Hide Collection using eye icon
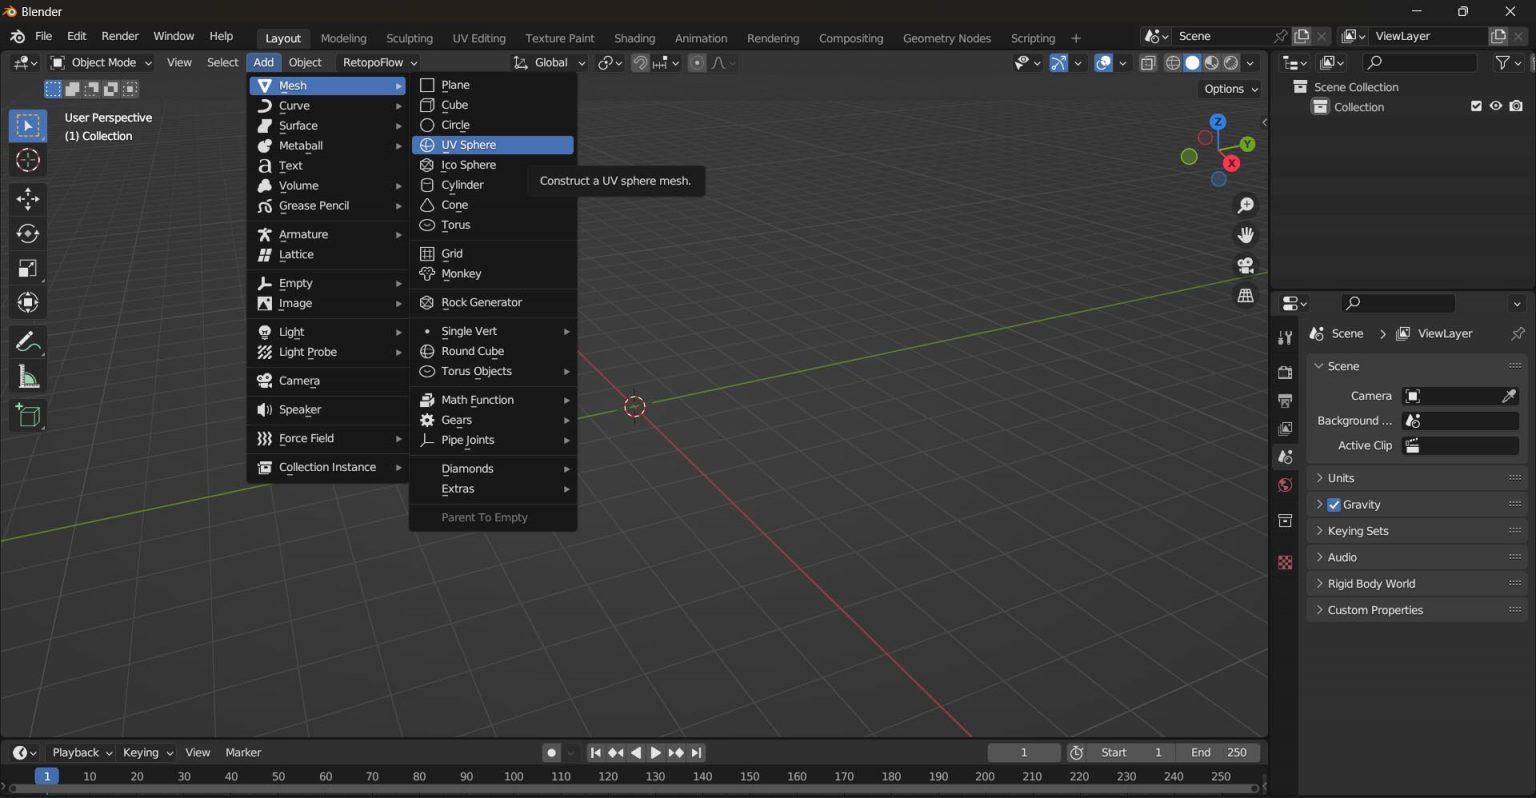 1496,107
